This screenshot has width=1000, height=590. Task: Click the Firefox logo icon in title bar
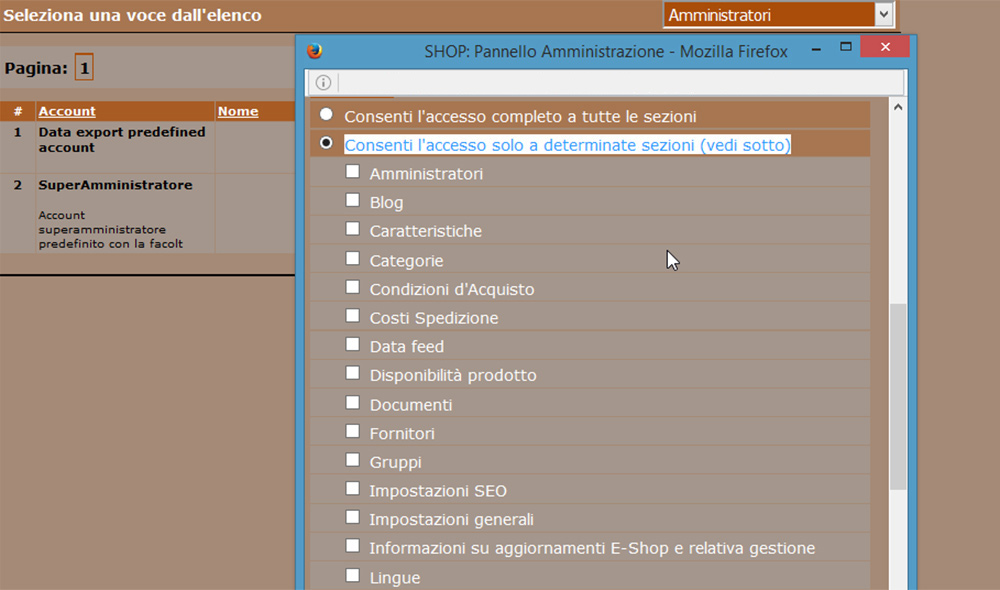[x=314, y=50]
